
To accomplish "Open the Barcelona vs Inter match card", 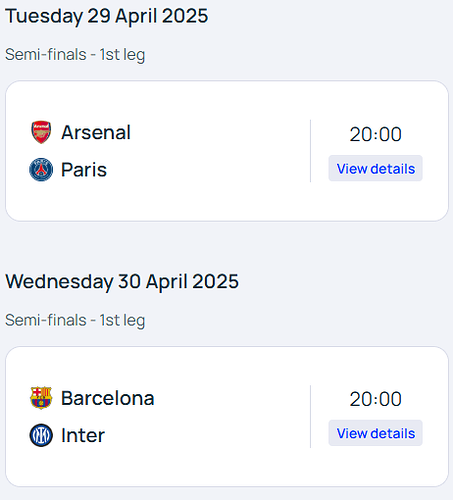I will tap(227, 416).
